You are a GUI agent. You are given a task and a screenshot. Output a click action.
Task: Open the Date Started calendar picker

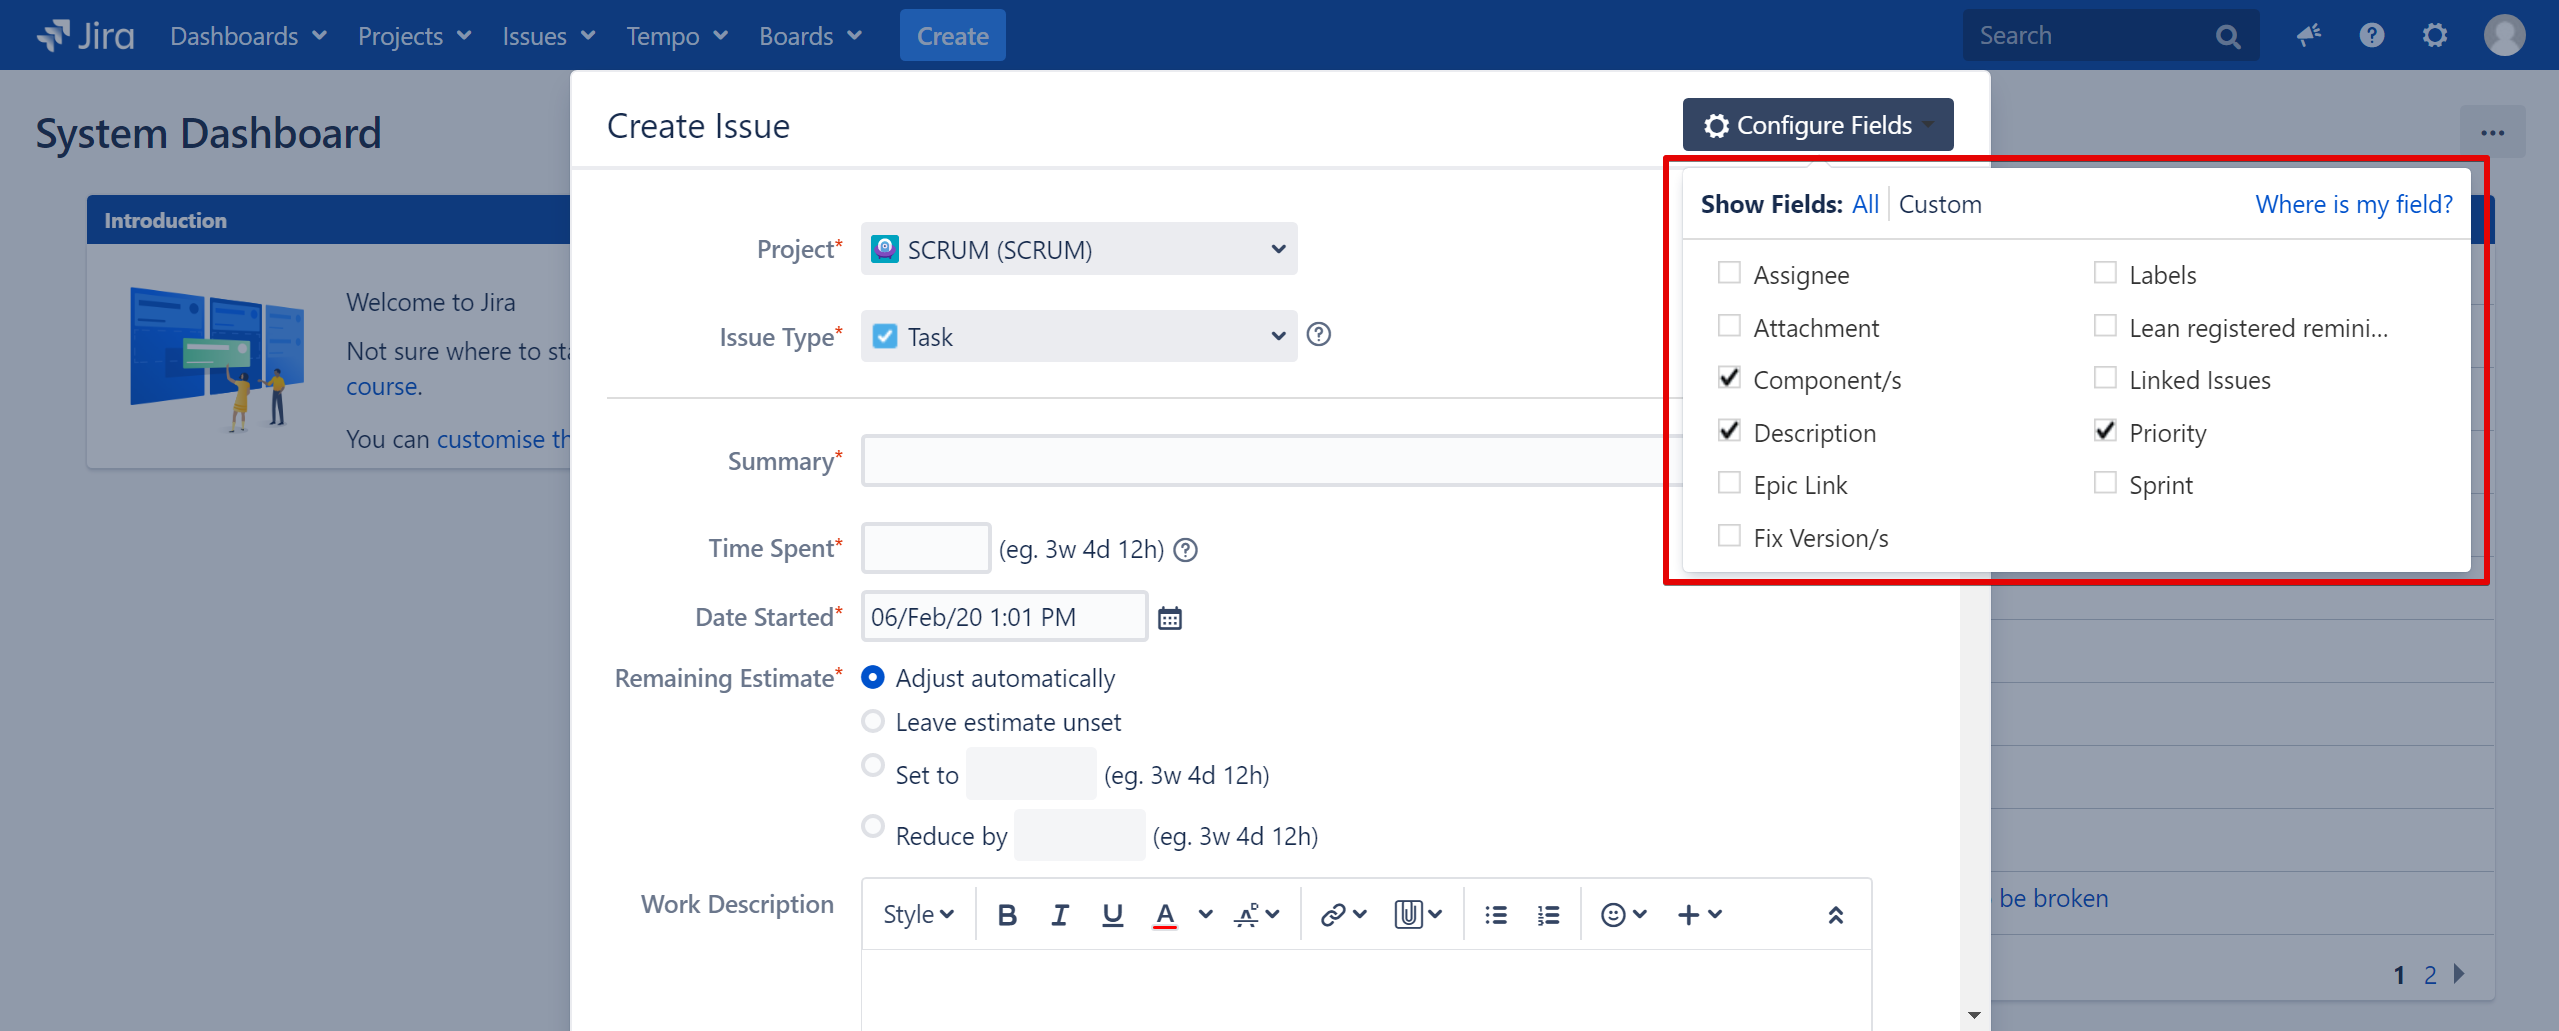point(1170,618)
